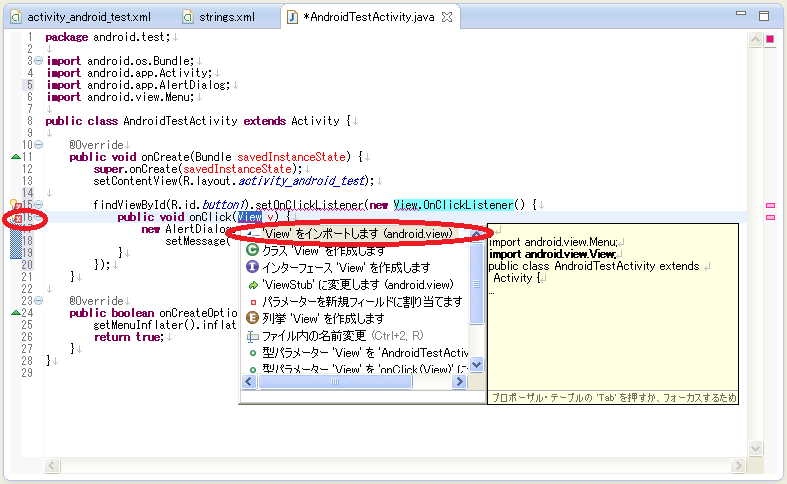Click the error marker on line 16
Image resolution: width=787 pixels, height=484 pixels.
pos(16,218)
